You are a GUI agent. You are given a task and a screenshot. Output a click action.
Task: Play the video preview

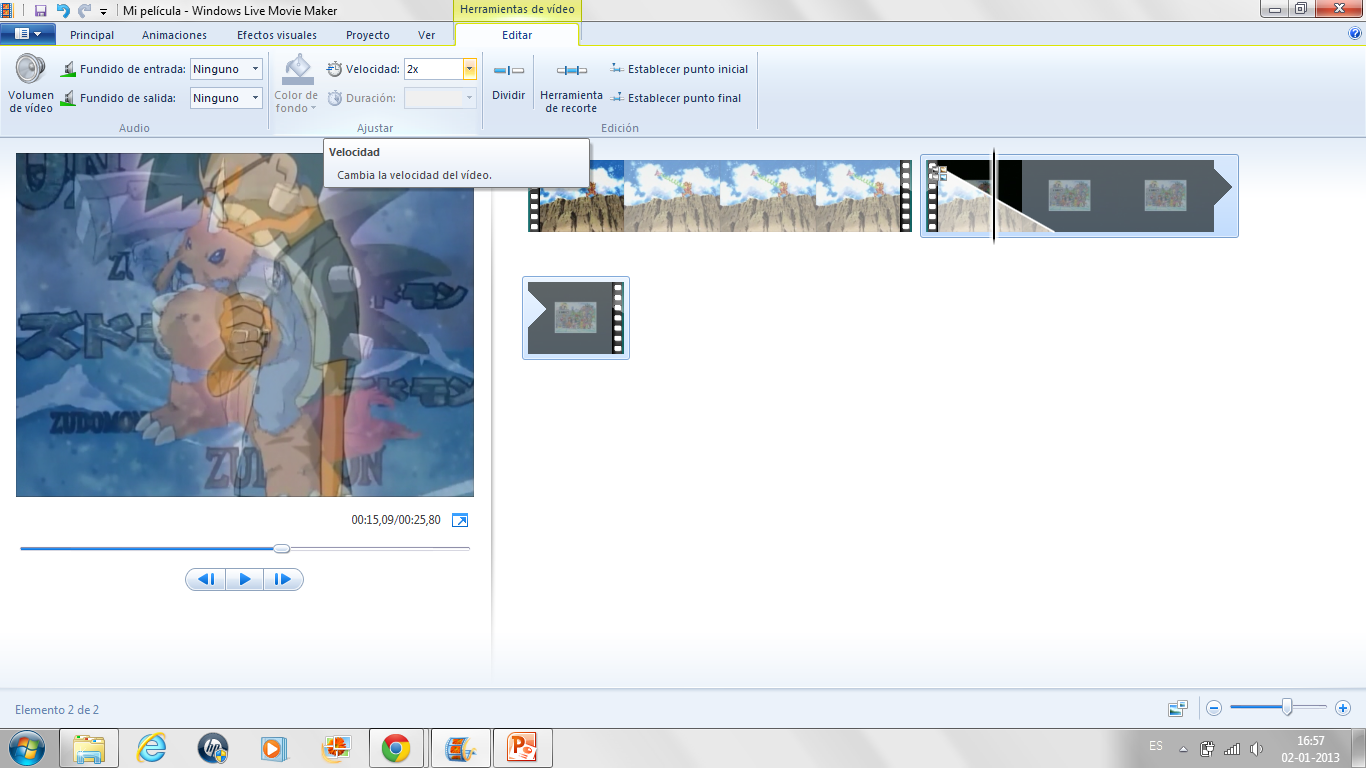click(x=245, y=579)
